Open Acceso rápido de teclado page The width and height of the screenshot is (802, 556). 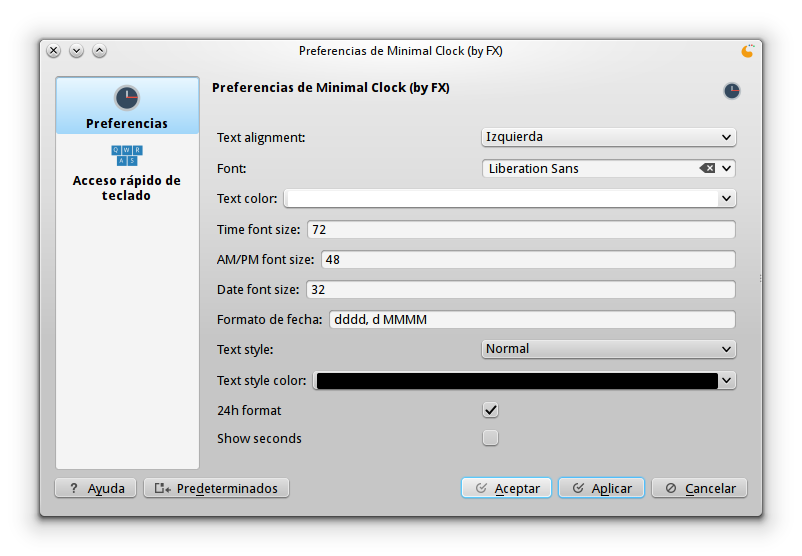(127, 173)
